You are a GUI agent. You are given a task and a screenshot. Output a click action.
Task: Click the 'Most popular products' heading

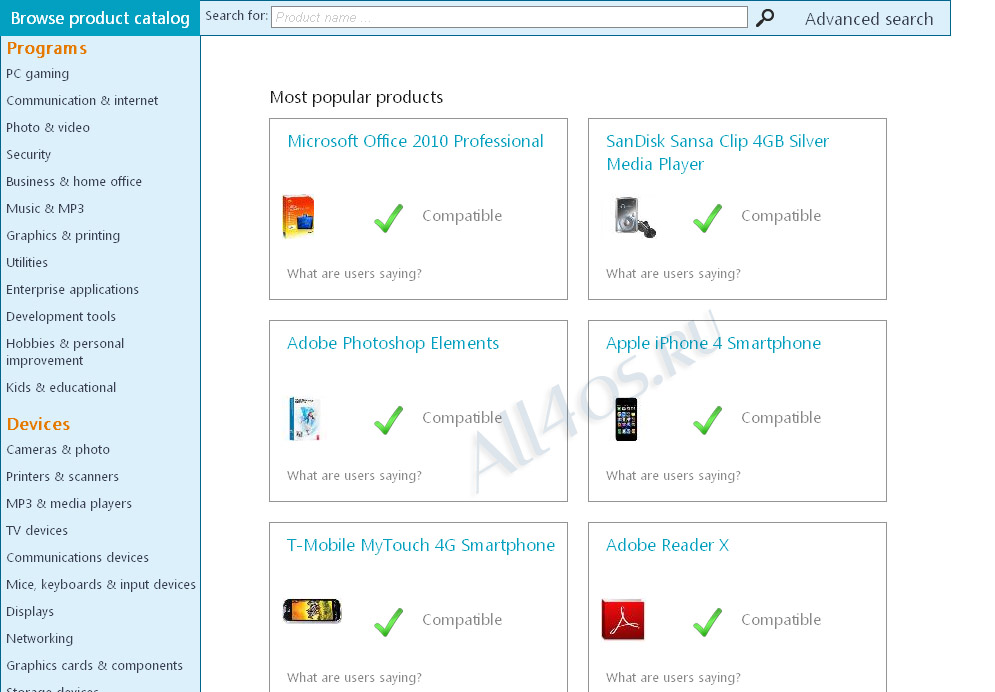click(x=356, y=97)
